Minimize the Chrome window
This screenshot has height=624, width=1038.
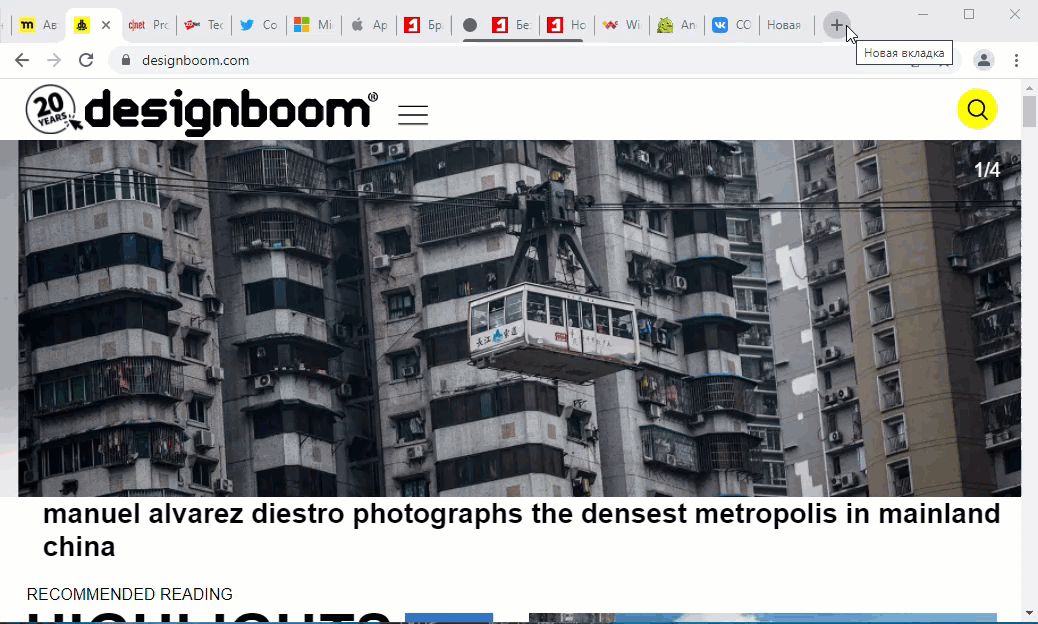coord(923,14)
